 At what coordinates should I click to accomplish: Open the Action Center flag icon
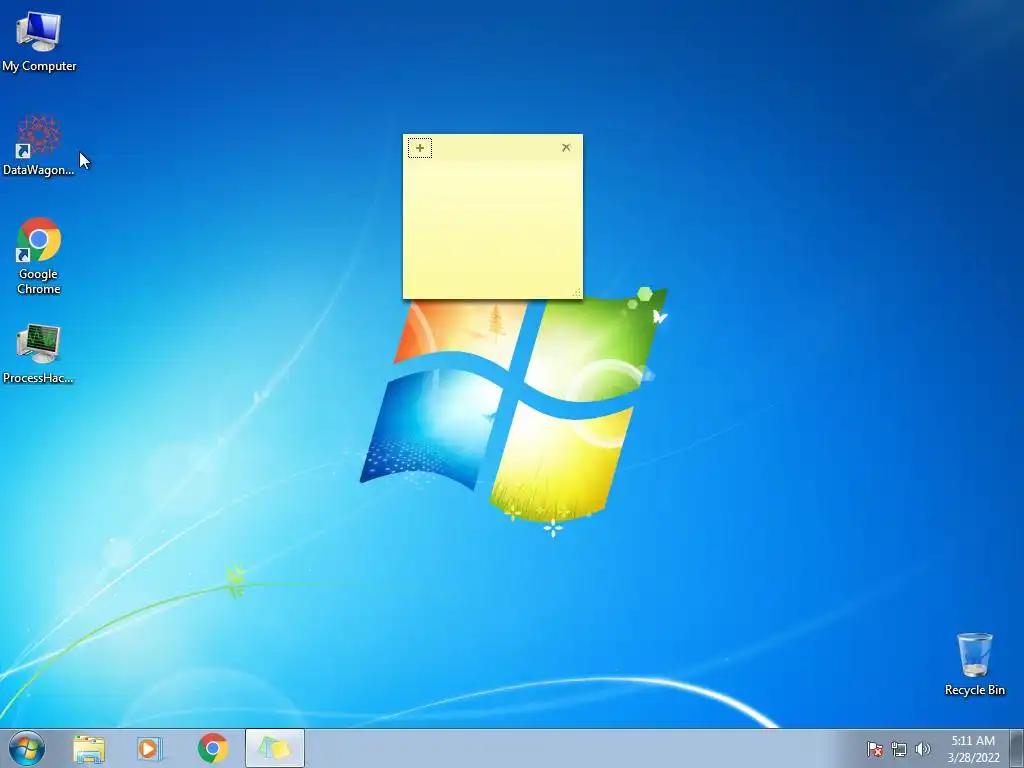(875, 749)
